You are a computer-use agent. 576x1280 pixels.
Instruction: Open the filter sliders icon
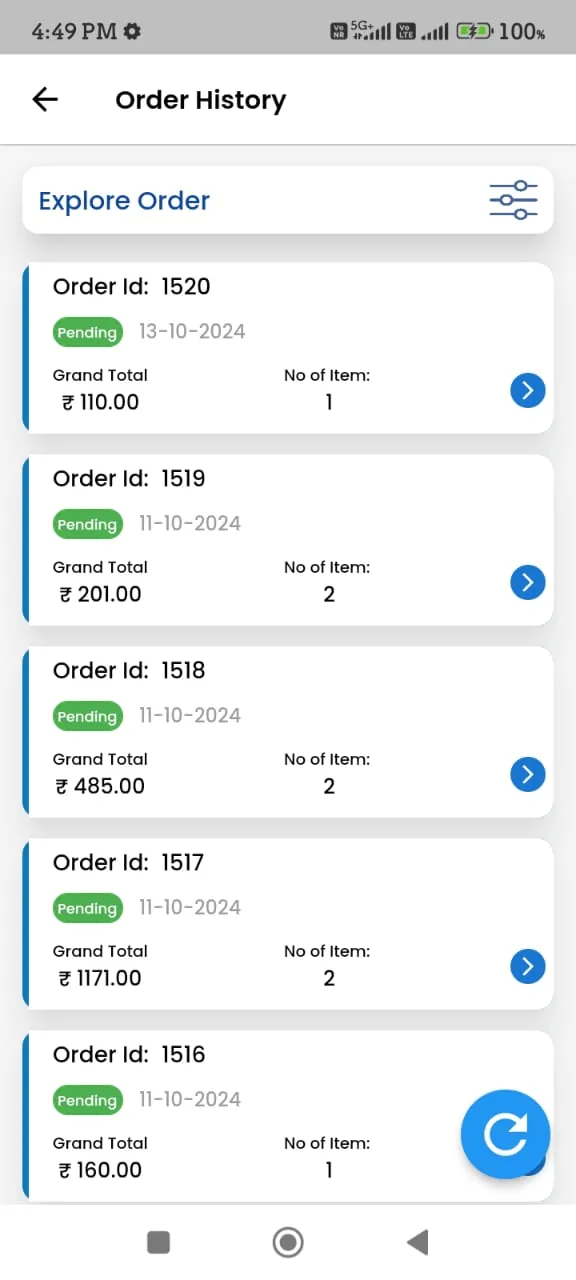(514, 200)
